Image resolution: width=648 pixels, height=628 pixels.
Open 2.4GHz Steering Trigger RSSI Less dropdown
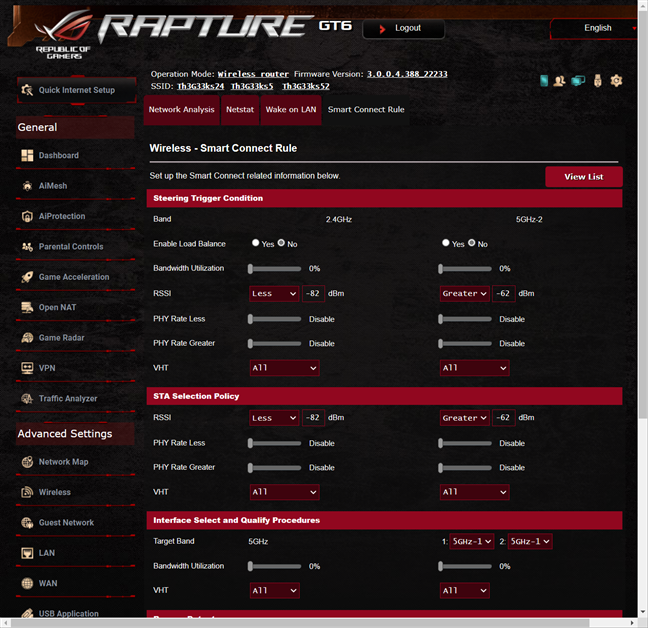(x=274, y=294)
